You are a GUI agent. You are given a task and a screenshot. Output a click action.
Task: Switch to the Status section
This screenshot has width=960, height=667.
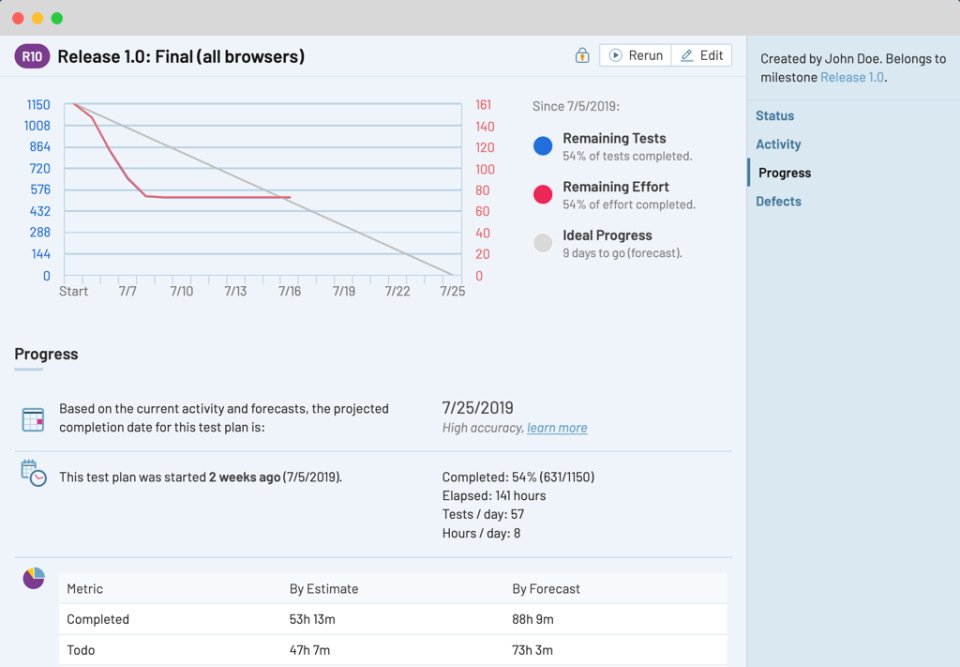pos(774,115)
